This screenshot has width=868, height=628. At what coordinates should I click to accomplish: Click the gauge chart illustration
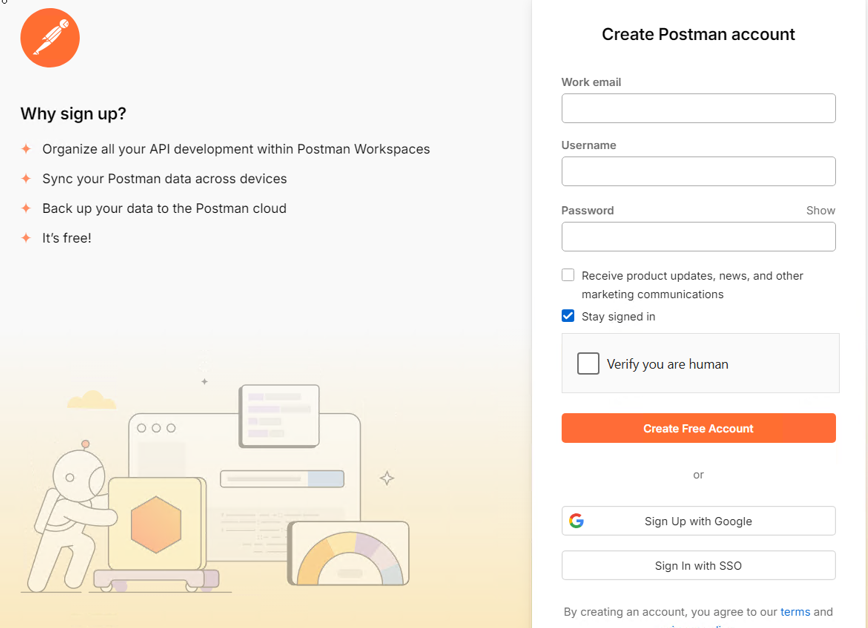point(349,554)
